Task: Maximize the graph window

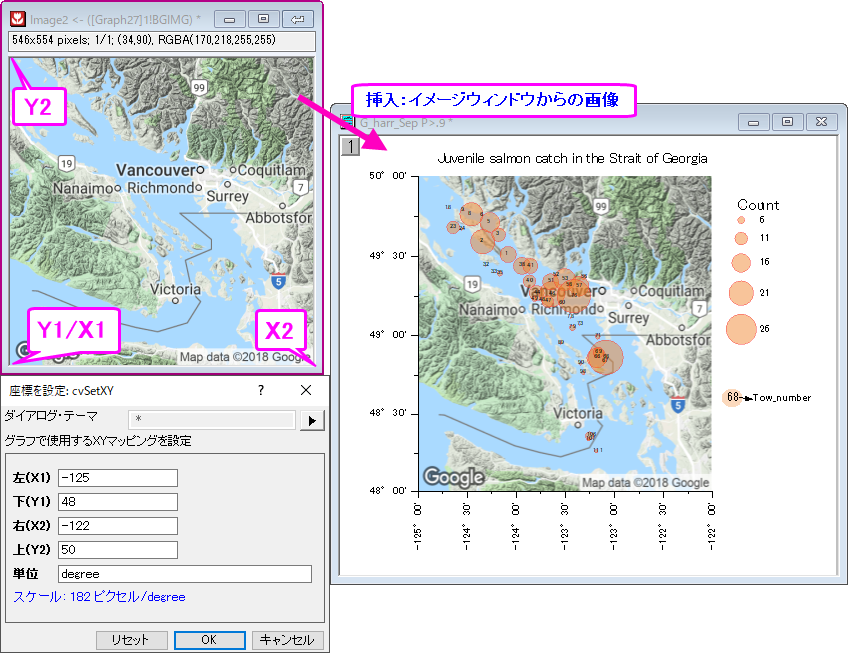Action: tap(787, 122)
